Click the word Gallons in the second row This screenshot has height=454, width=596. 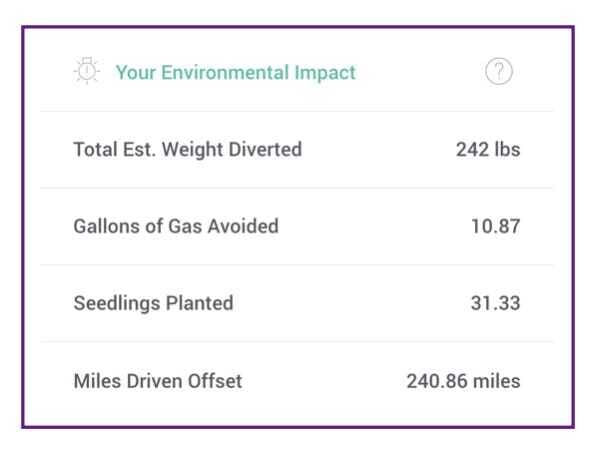[107, 226]
